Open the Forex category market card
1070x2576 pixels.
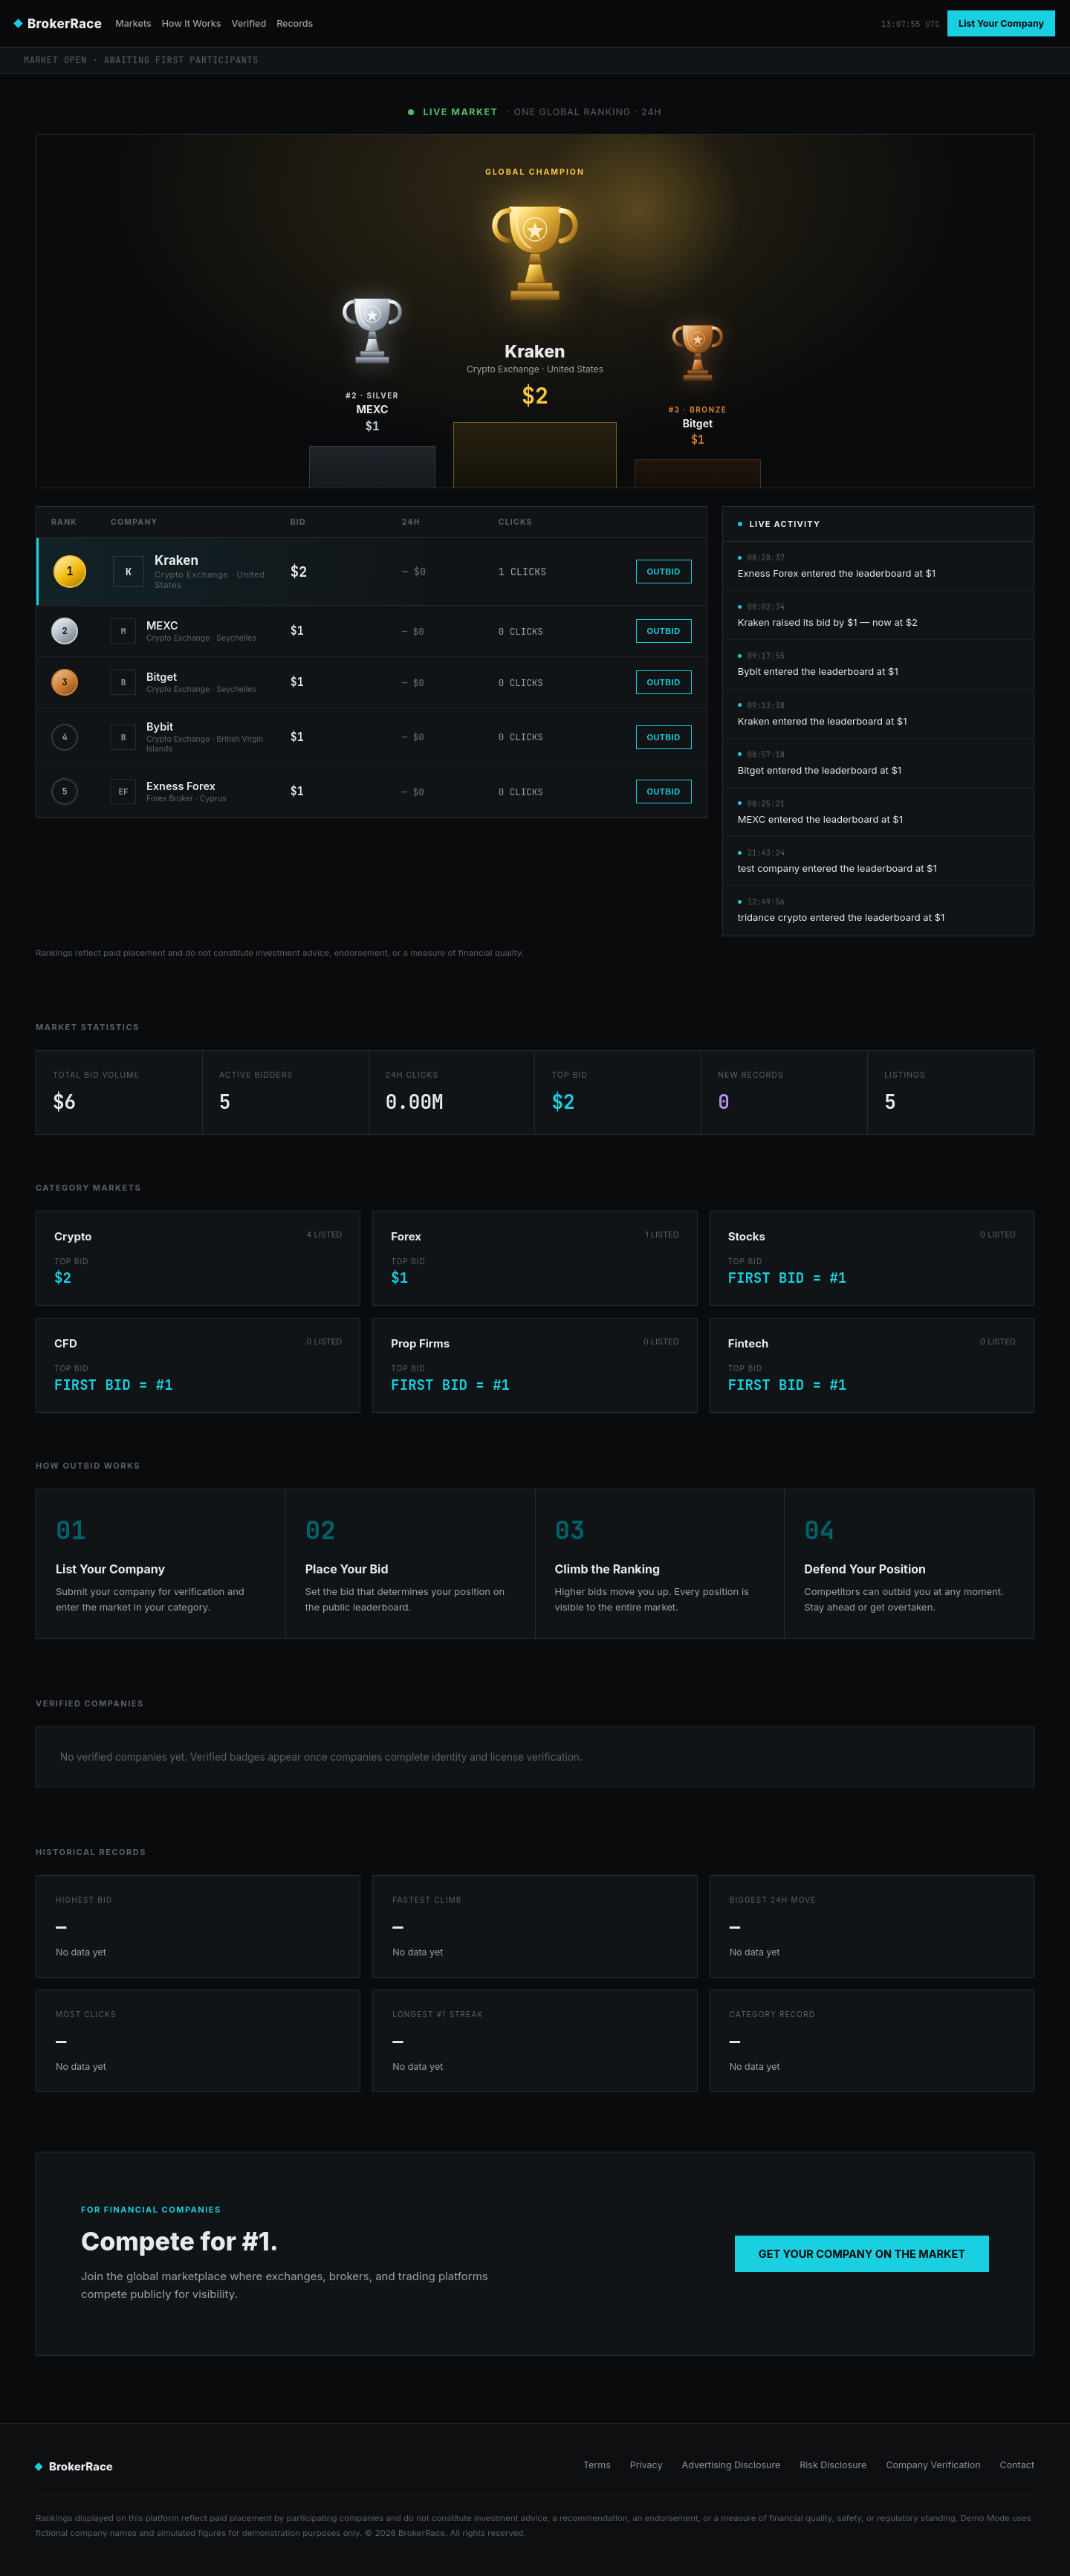click(534, 1258)
